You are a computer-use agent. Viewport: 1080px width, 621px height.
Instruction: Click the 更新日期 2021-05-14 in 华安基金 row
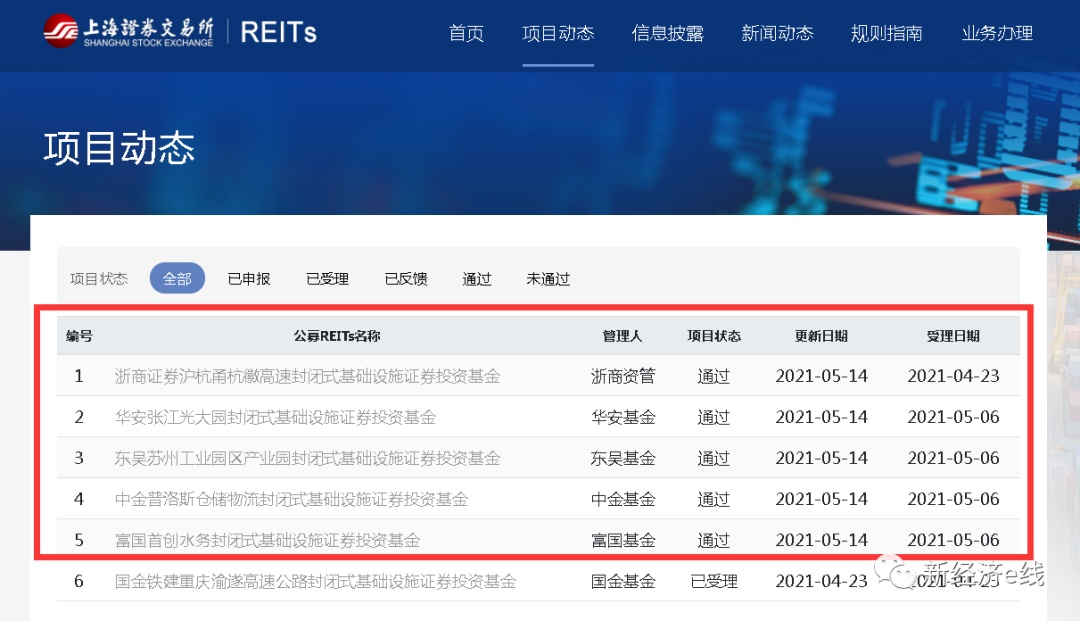click(821, 417)
